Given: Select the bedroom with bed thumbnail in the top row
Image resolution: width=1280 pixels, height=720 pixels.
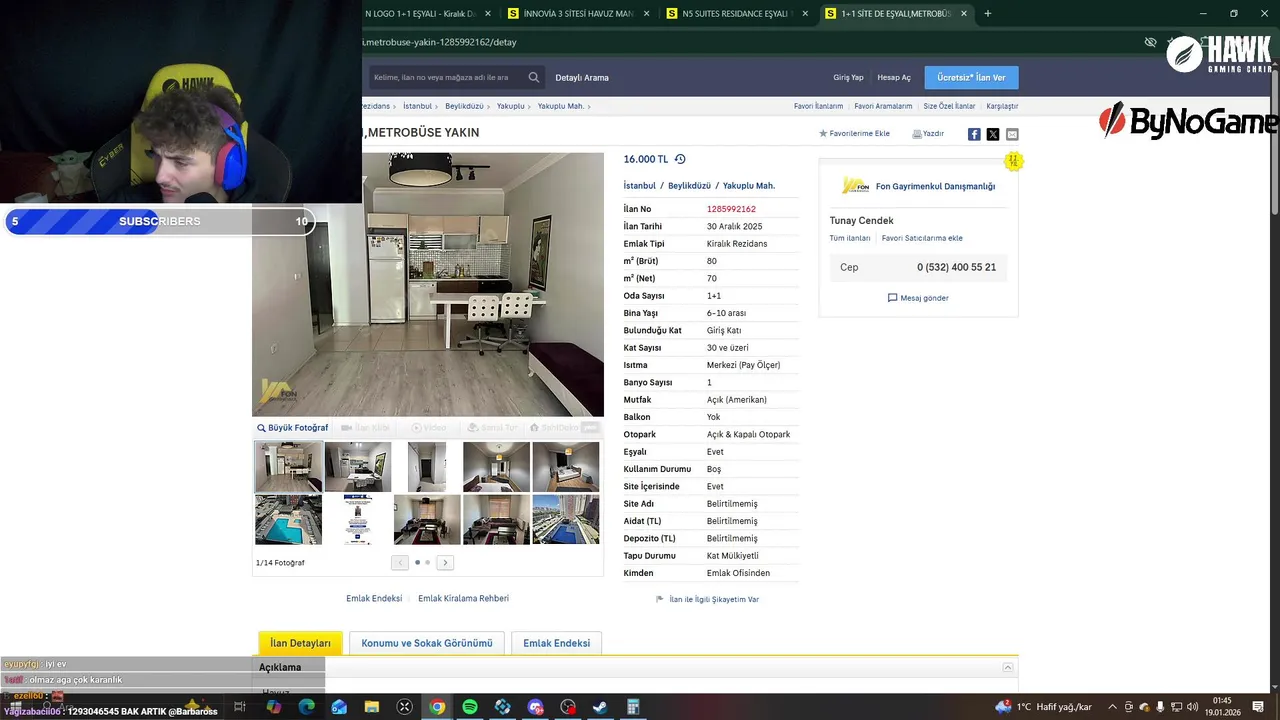Looking at the screenshot, I should [x=566, y=467].
